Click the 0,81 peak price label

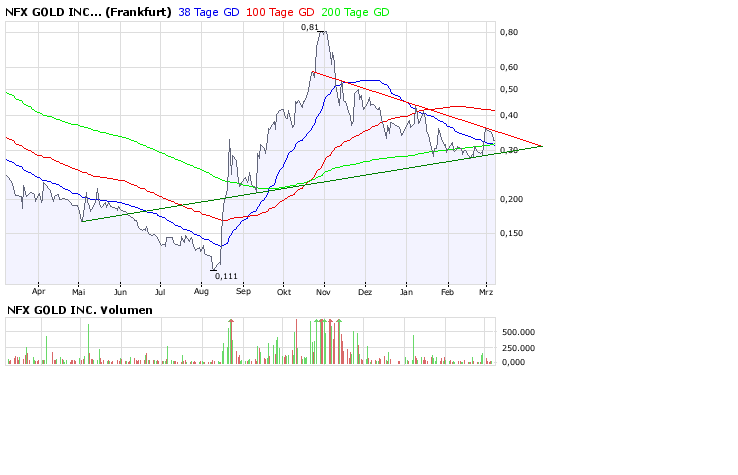point(310,27)
